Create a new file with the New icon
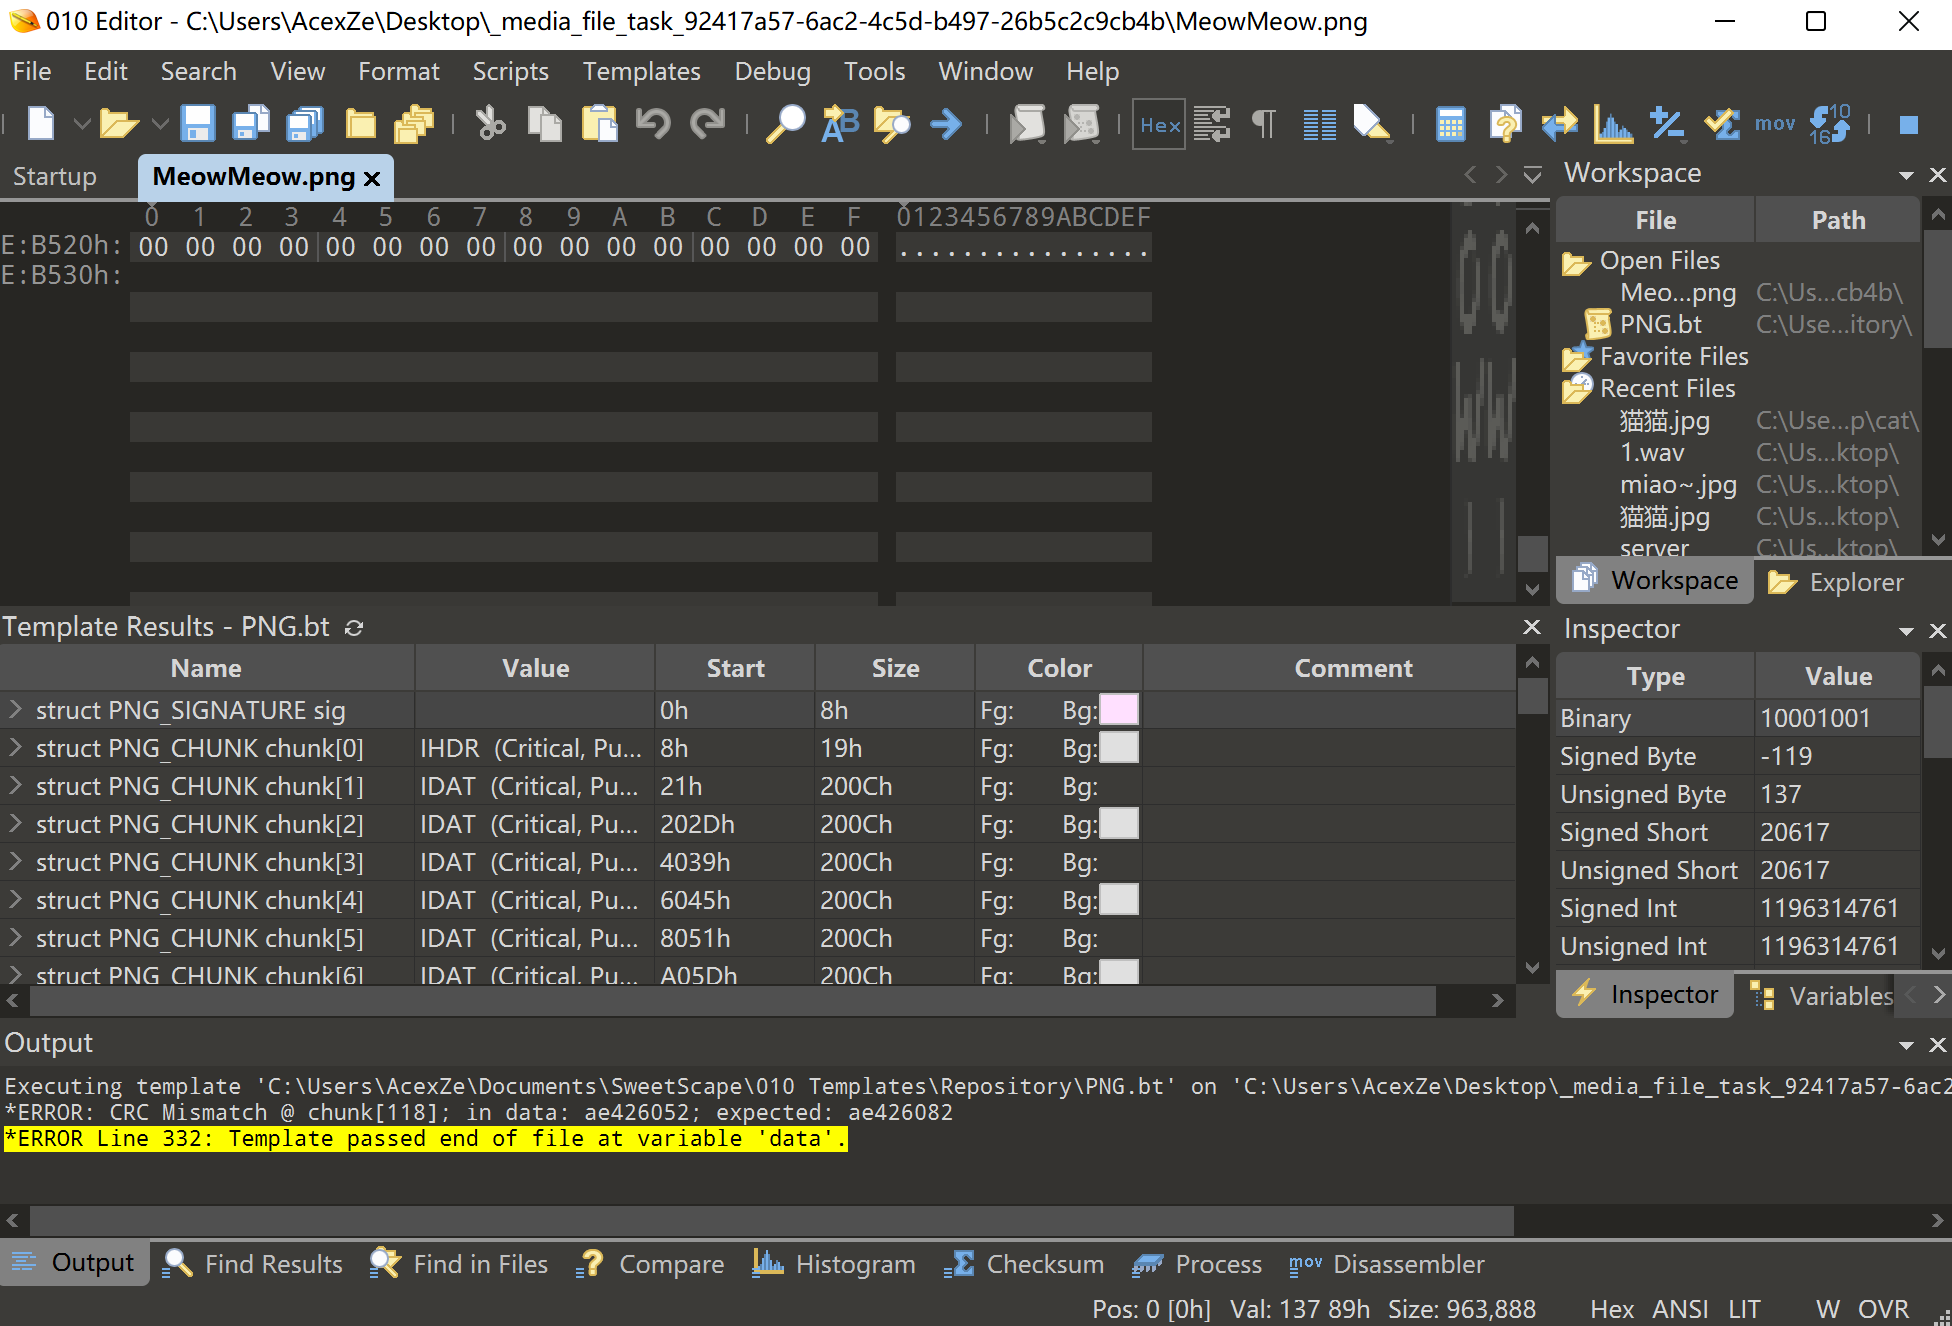This screenshot has height=1326, width=1952. pyautogui.click(x=40, y=124)
